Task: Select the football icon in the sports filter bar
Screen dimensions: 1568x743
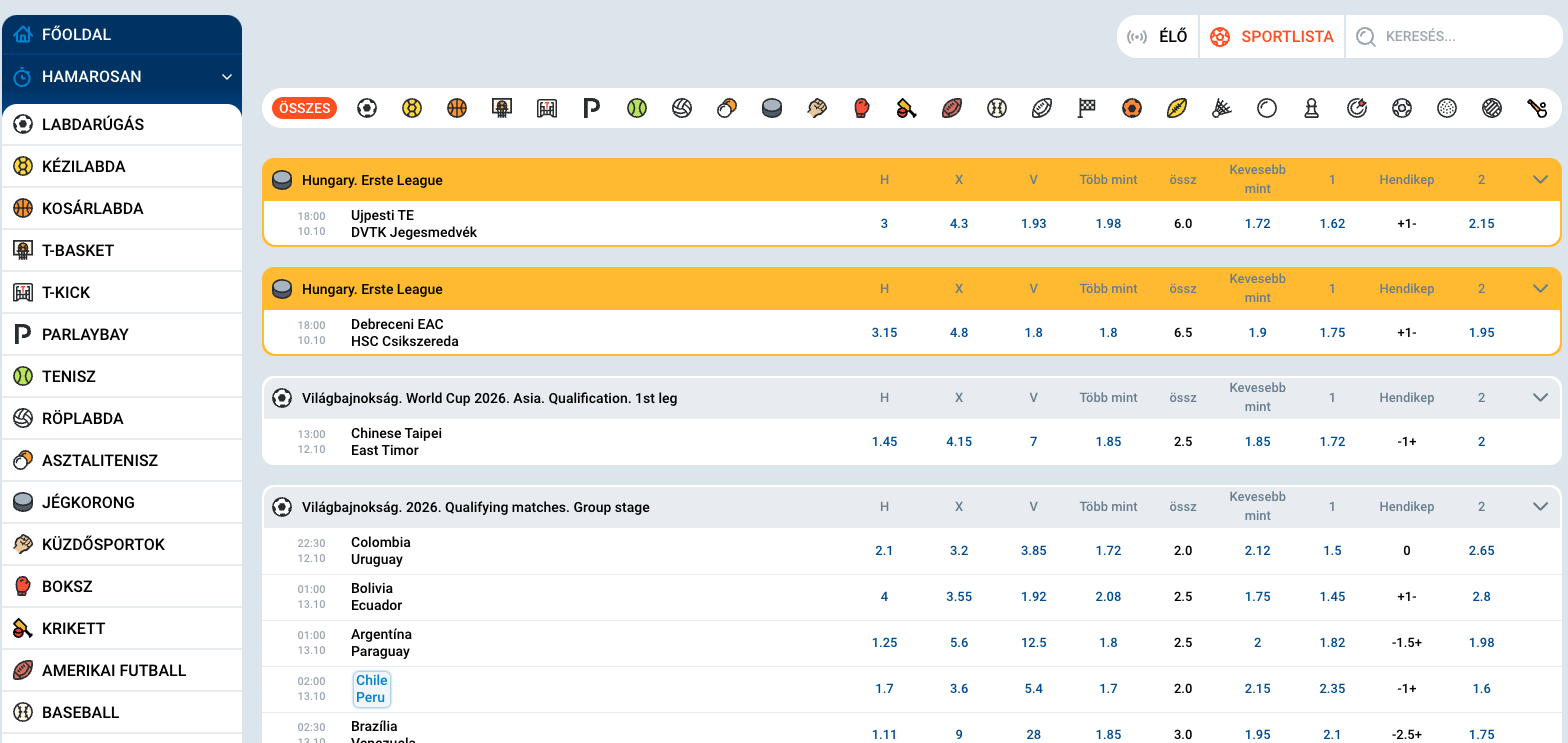Action: [367, 108]
